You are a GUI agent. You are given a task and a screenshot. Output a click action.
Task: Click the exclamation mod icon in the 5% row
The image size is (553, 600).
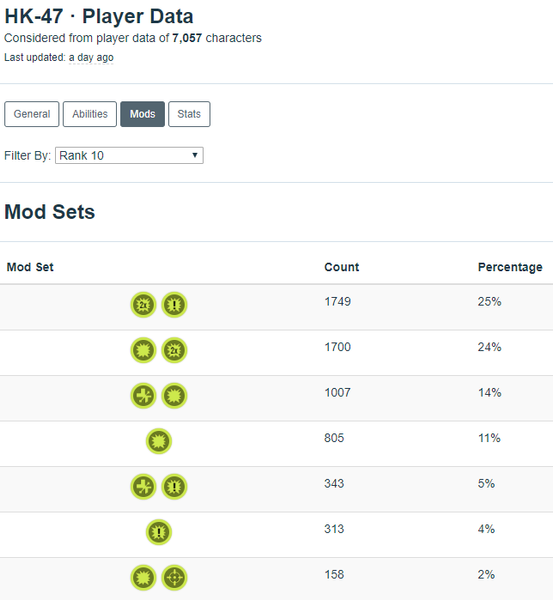[174, 487]
